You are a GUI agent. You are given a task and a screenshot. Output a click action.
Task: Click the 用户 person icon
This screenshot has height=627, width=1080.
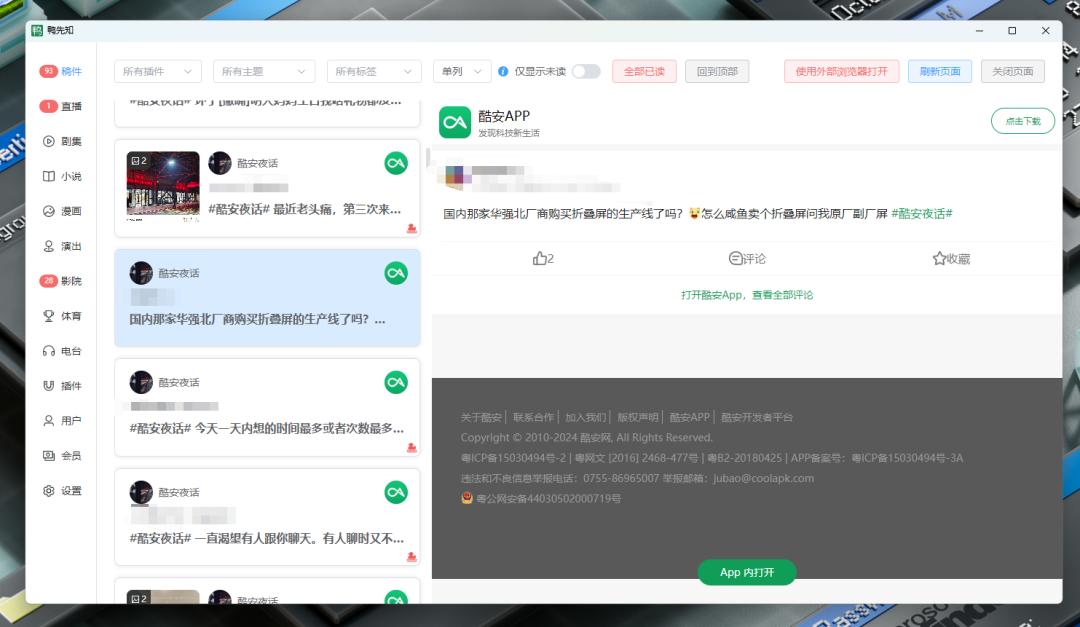48,420
